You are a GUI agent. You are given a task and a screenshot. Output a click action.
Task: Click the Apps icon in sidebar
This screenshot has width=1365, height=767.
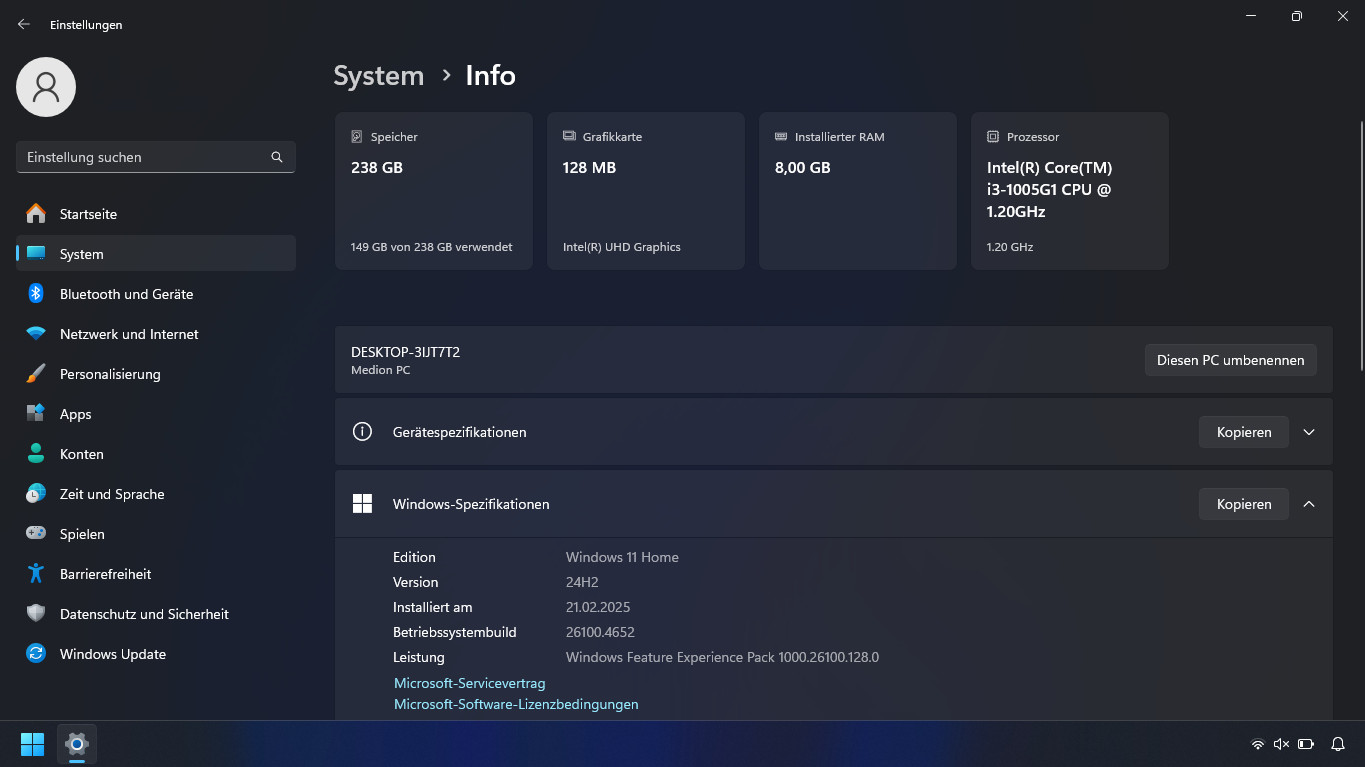pos(36,414)
